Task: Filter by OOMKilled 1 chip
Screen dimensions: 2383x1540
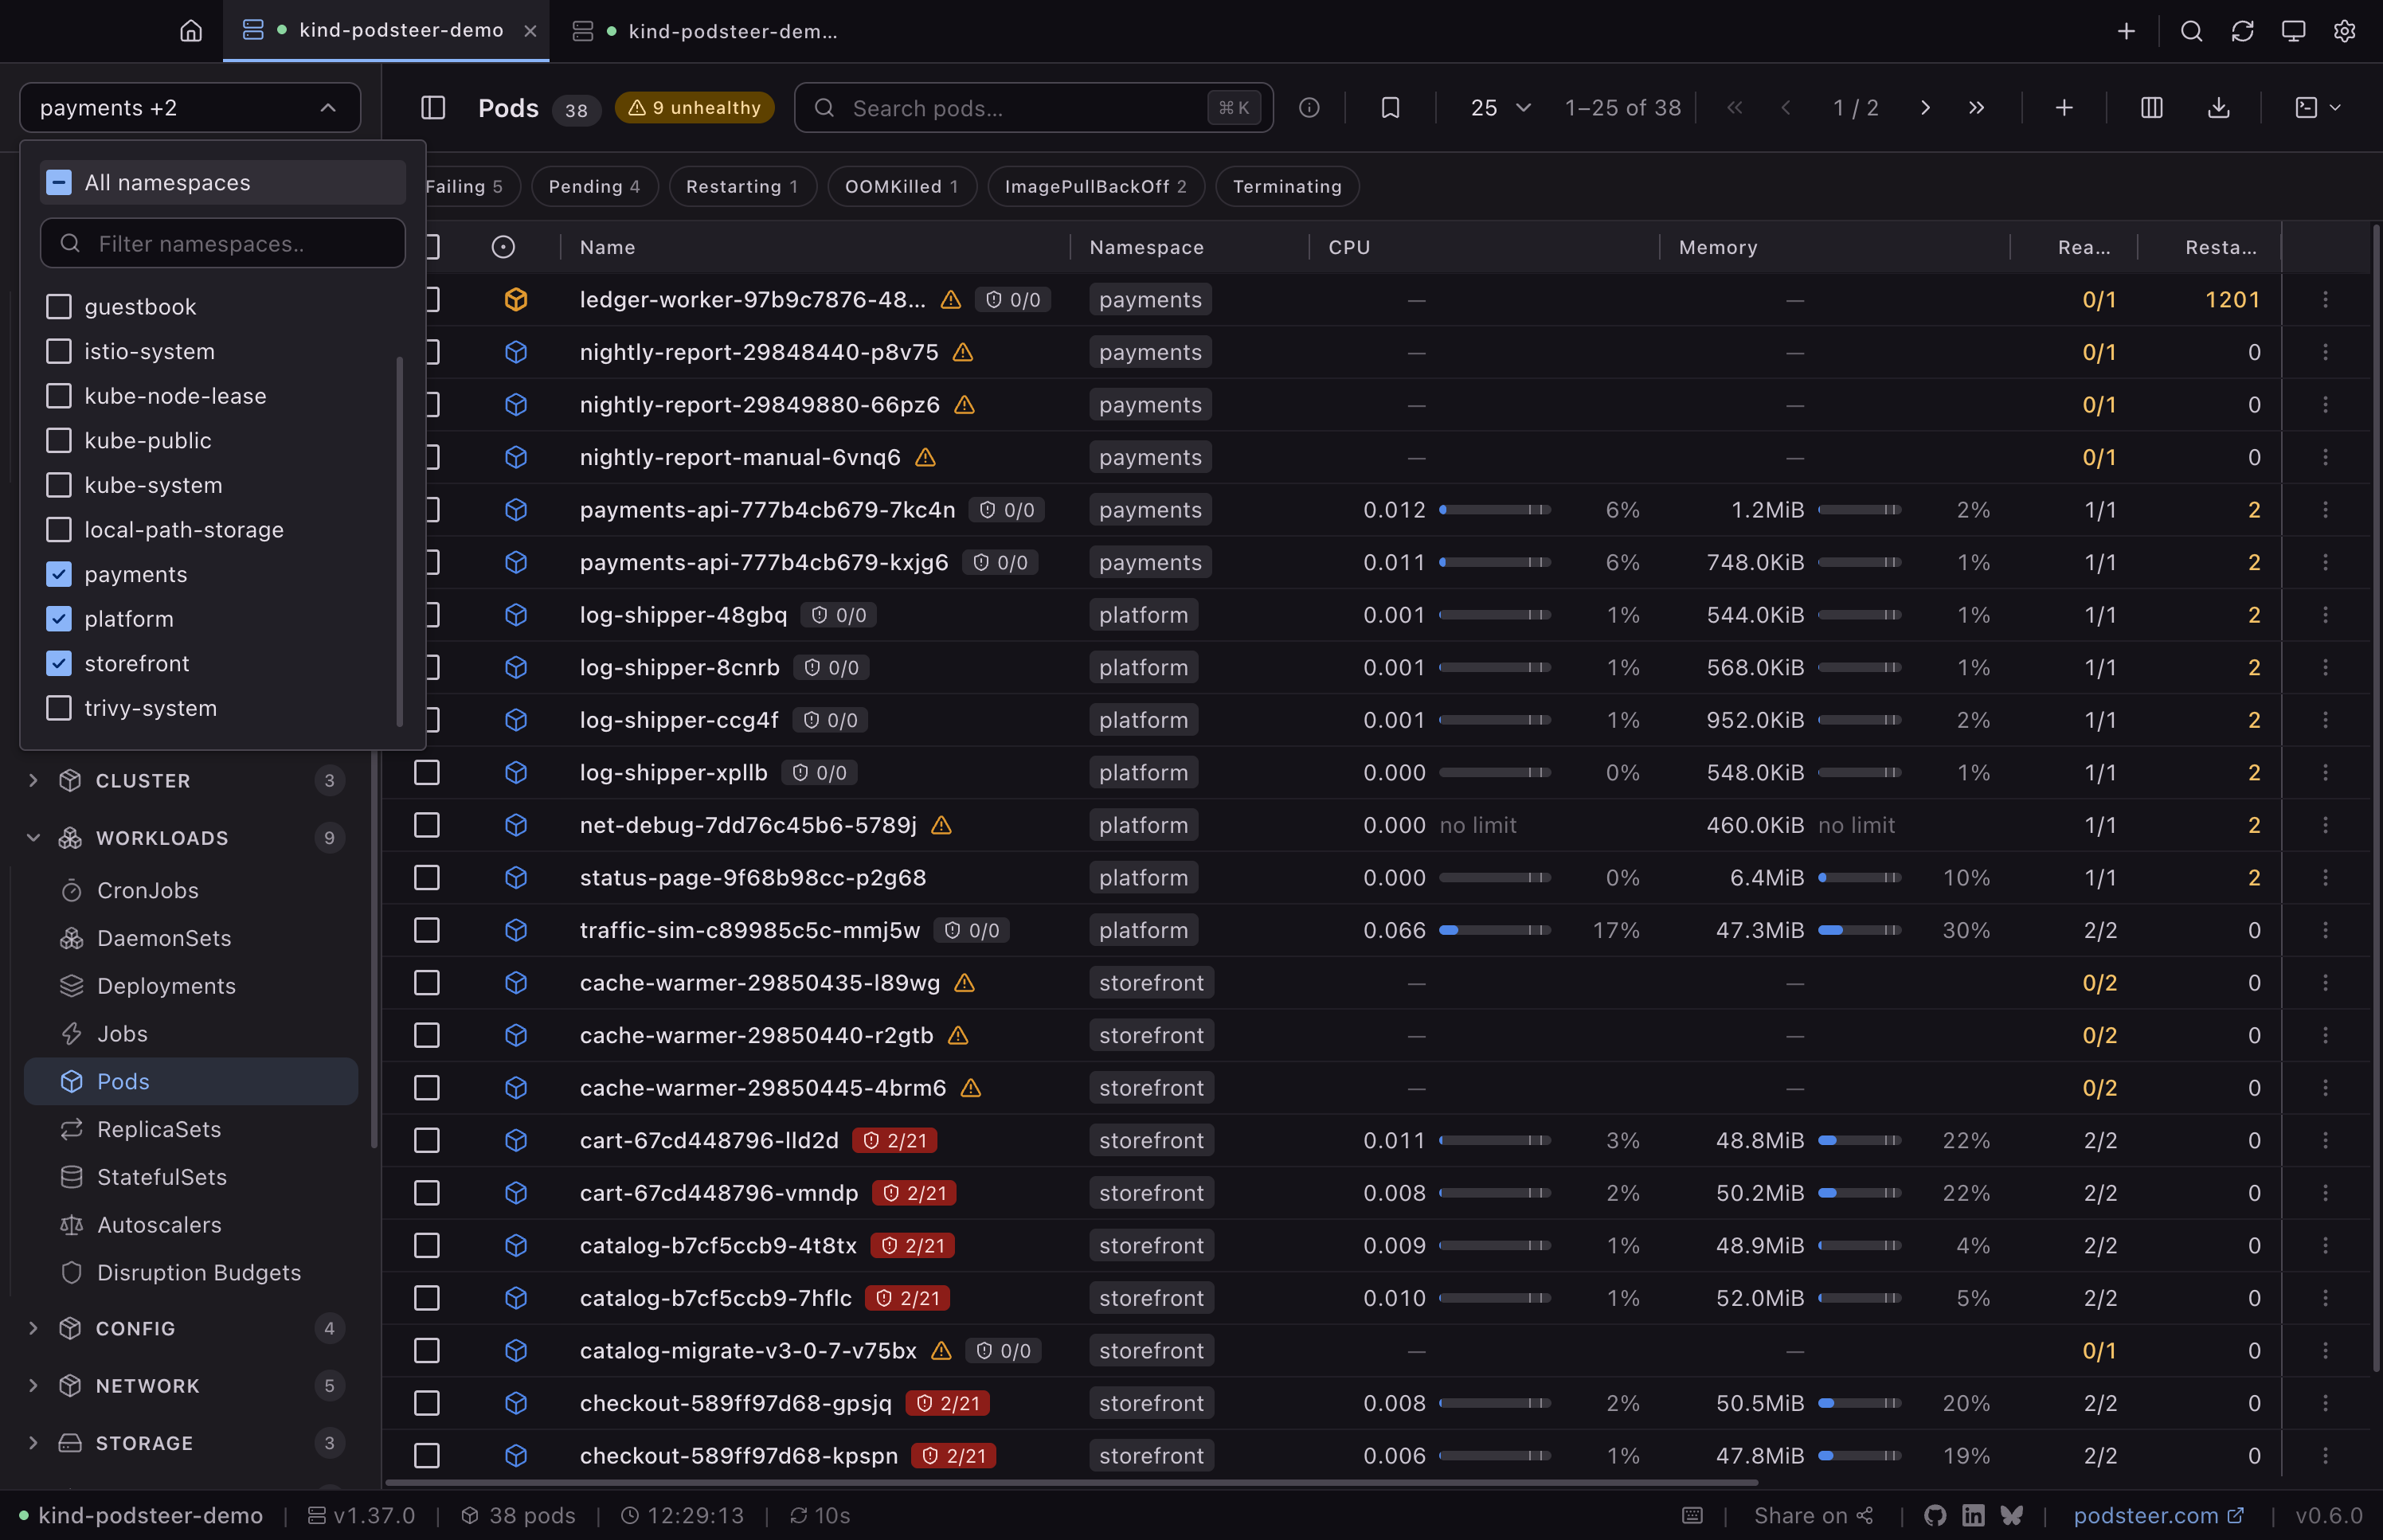Action: [x=902, y=187]
